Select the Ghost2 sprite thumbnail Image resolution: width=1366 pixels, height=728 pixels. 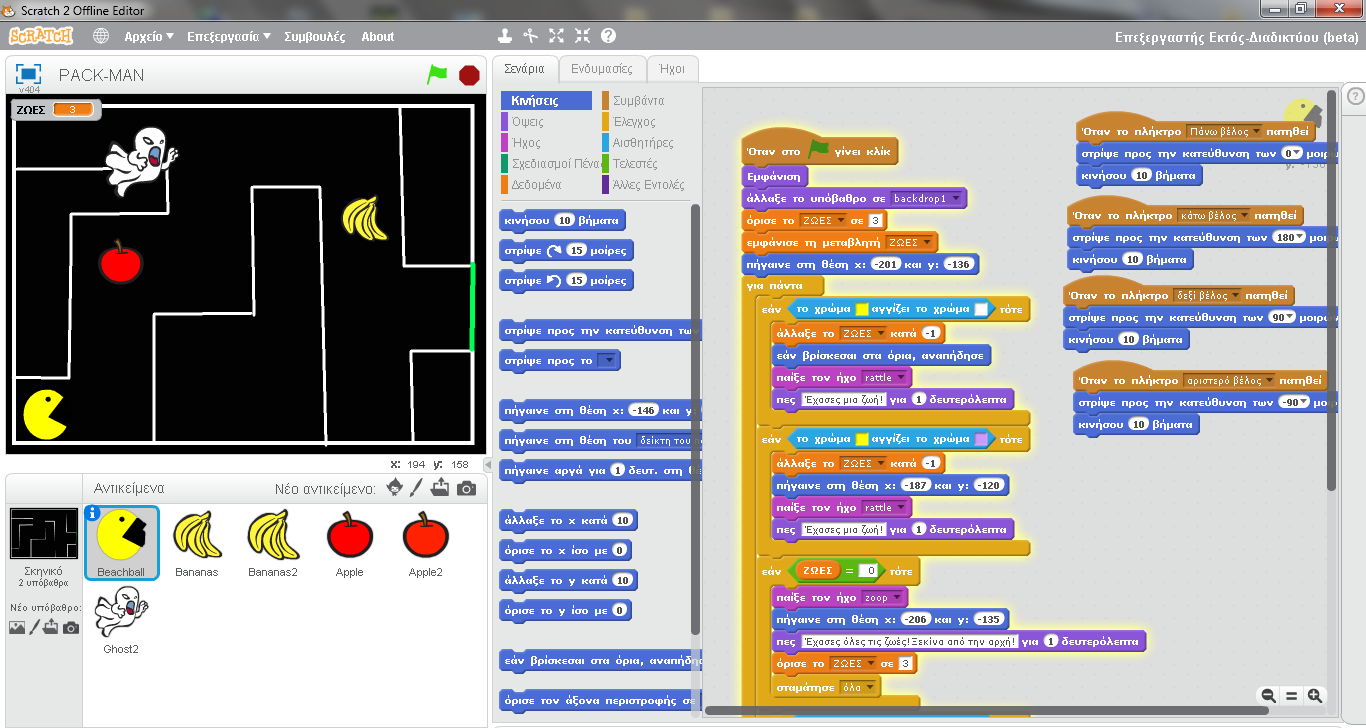121,620
